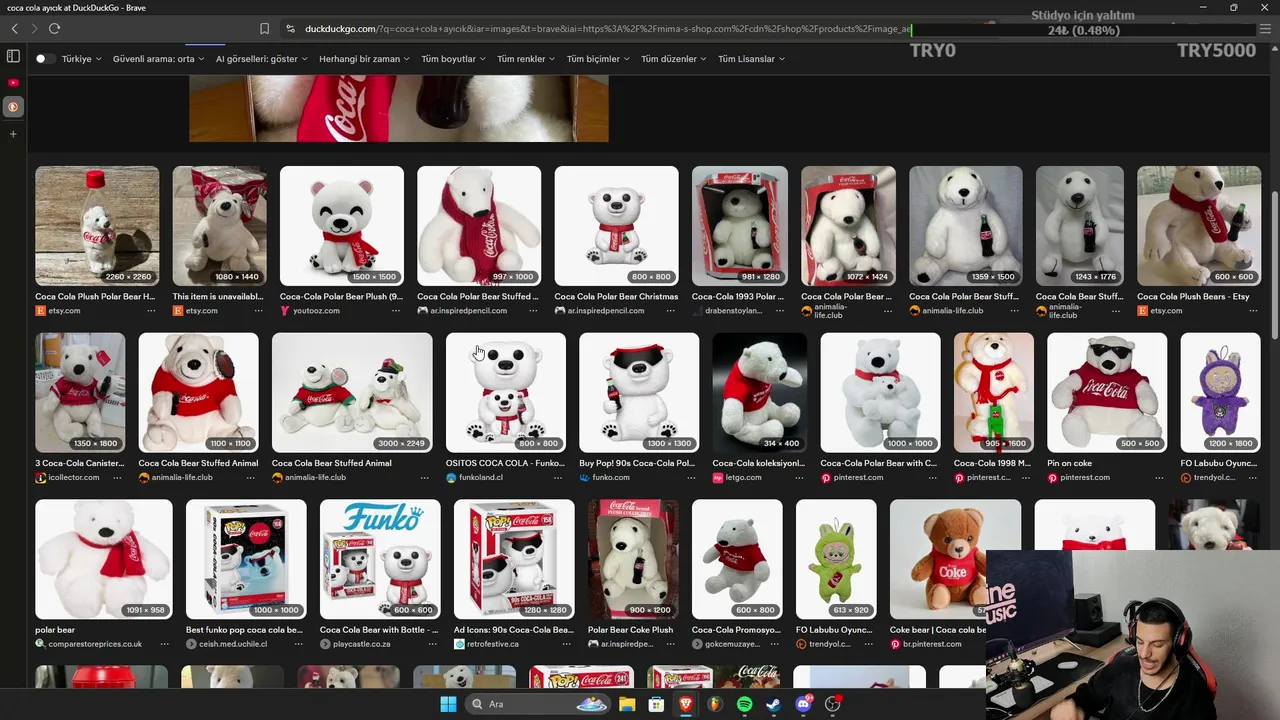Open the Coca-Cola Polar Bear Plush 1500×1500 thumbnail
Viewport: 1280px width, 720px height.
pyautogui.click(x=342, y=226)
